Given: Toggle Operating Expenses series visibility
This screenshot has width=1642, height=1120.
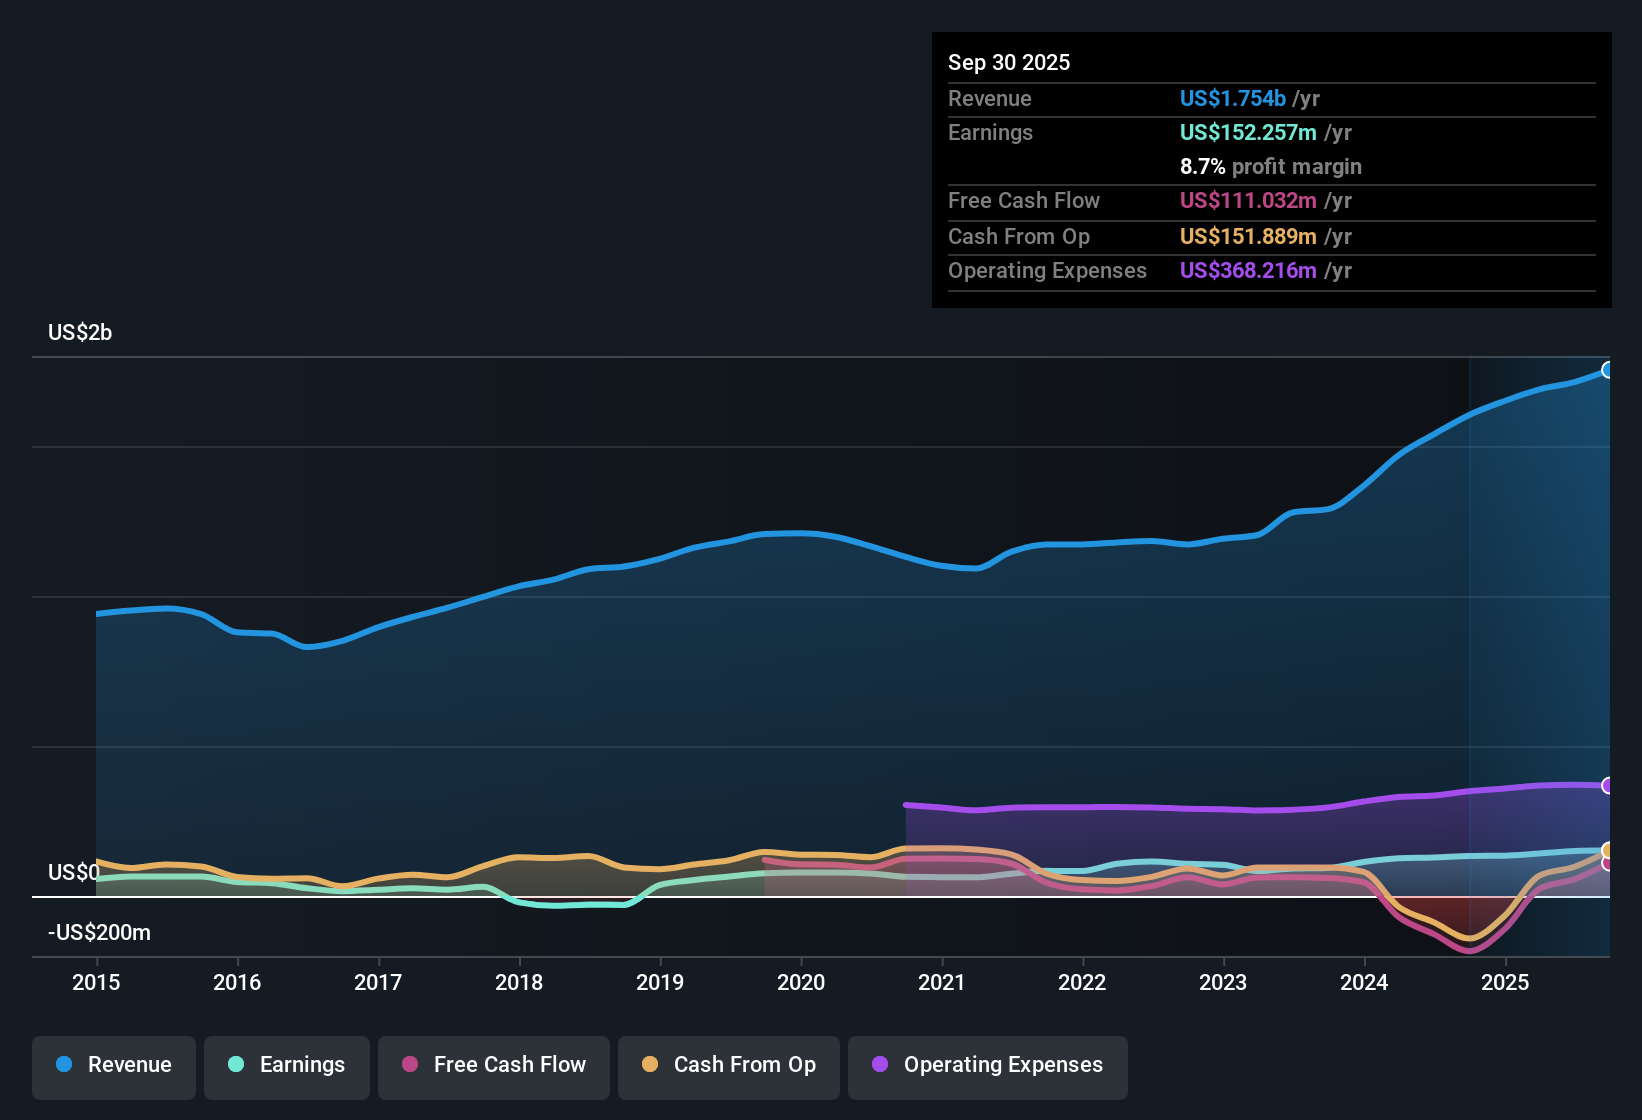Looking at the screenshot, I should (x=987, y=1065).
